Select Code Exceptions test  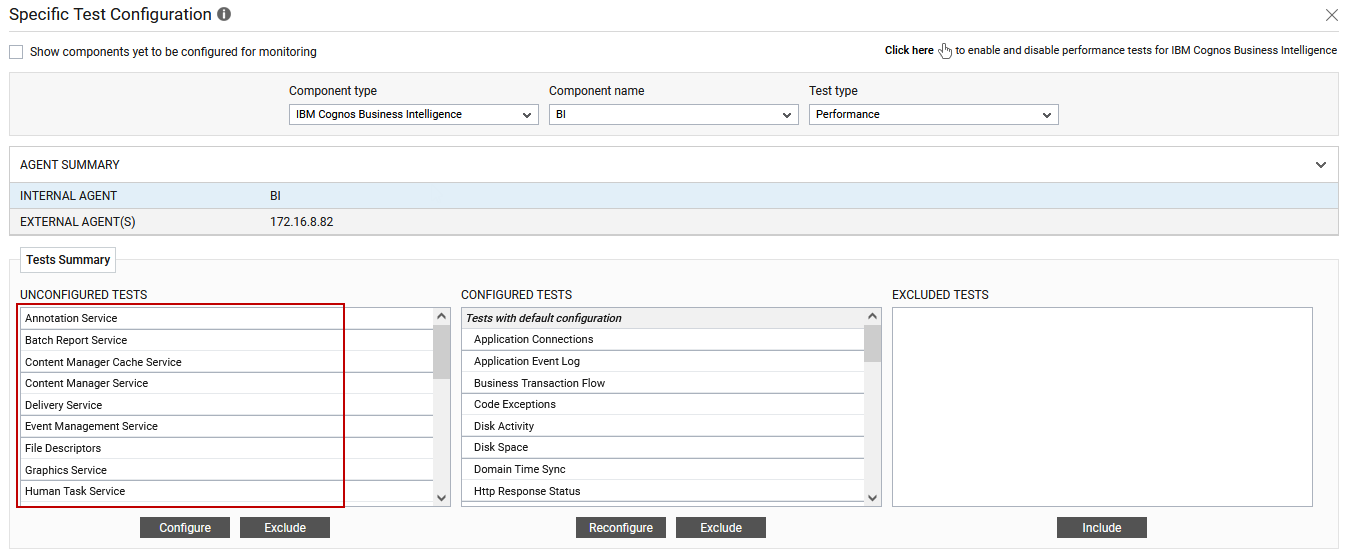(x=663, y=404)
